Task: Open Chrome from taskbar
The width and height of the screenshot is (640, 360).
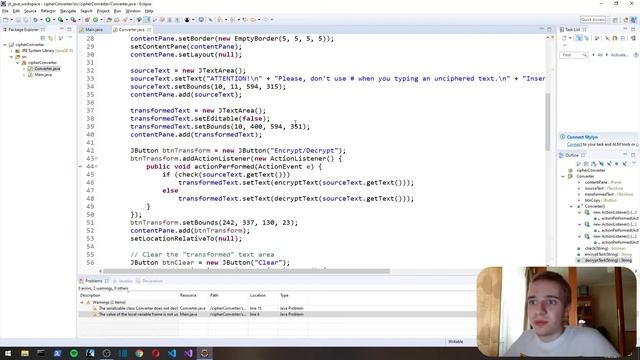Action: coord(139,353)
